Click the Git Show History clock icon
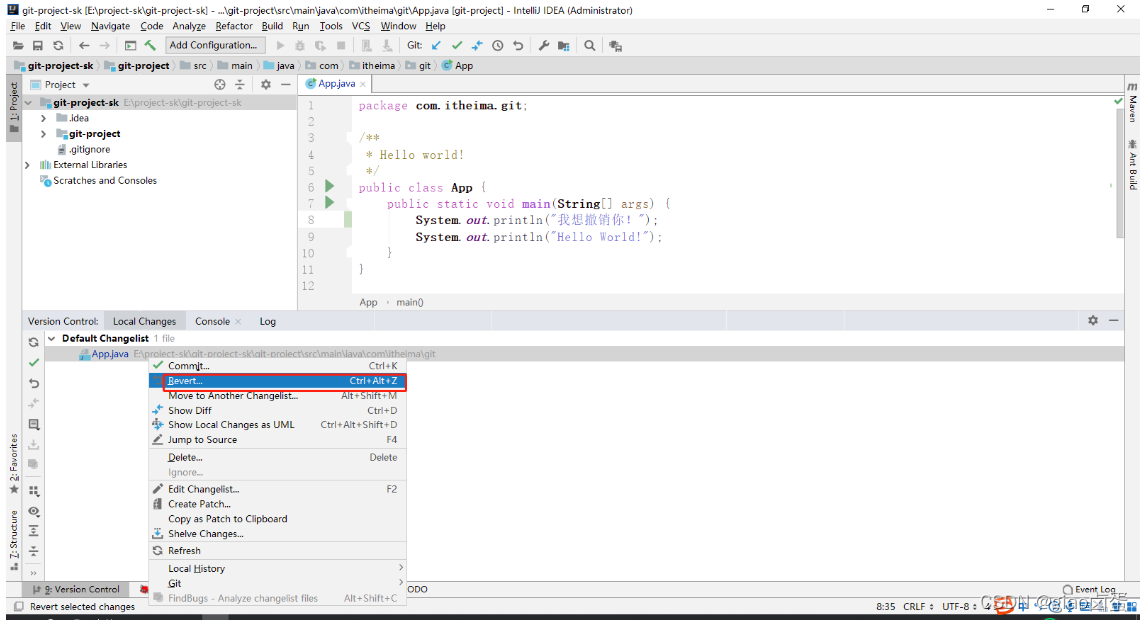Screen dimensions: 1143x622 498,45
